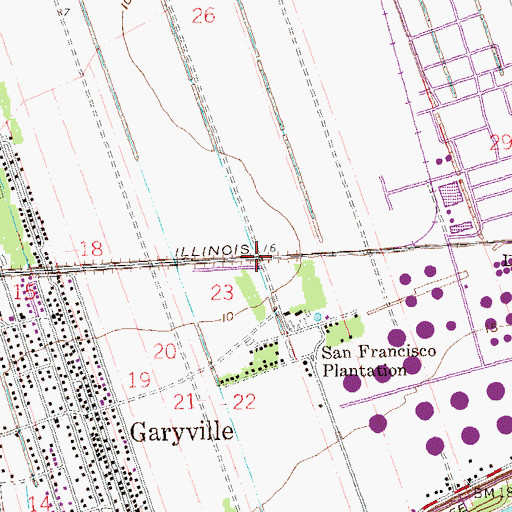Image resolution: width=512 pixels, height=512 pixels.
Task: Click the Garyville town label
Action: click(x=182, y=433)
